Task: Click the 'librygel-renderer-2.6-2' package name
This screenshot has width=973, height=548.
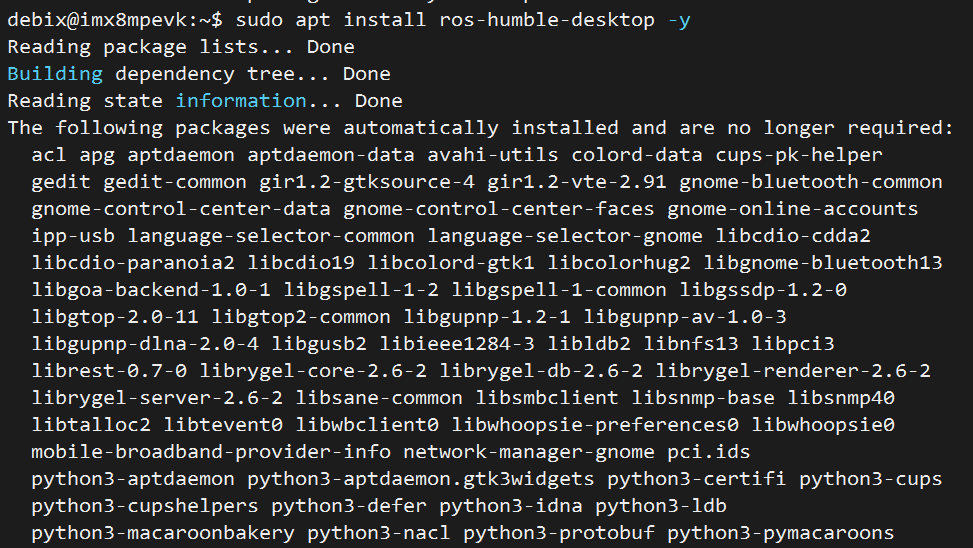Action: coord(793,371)
